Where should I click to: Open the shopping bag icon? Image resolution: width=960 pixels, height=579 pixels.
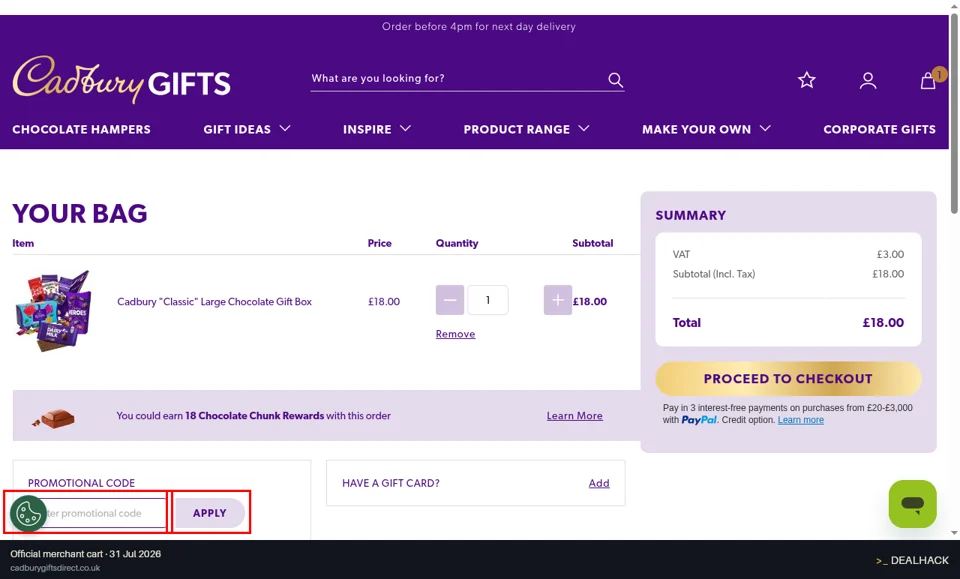(x=929, y=80)
